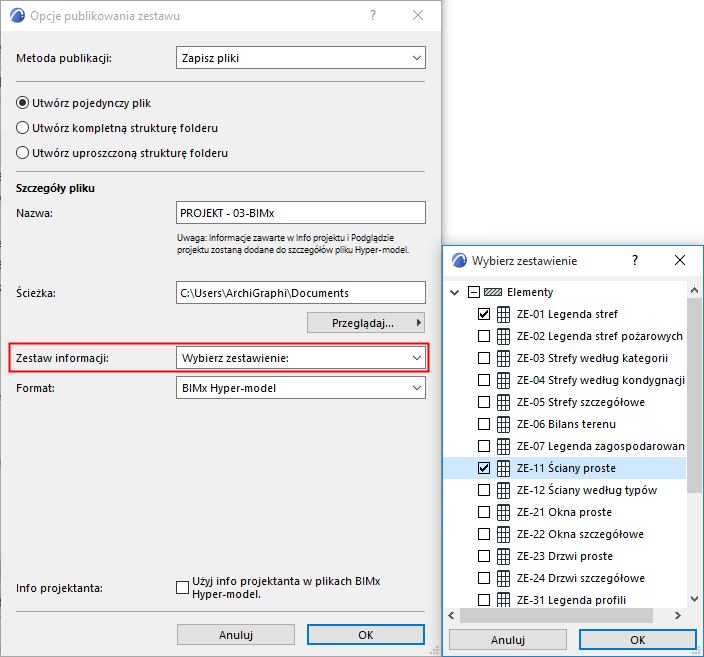Check ZE-12 Ściany według typów checkbox
Viewport: 704px width, 657px height.
click(484, 490)
